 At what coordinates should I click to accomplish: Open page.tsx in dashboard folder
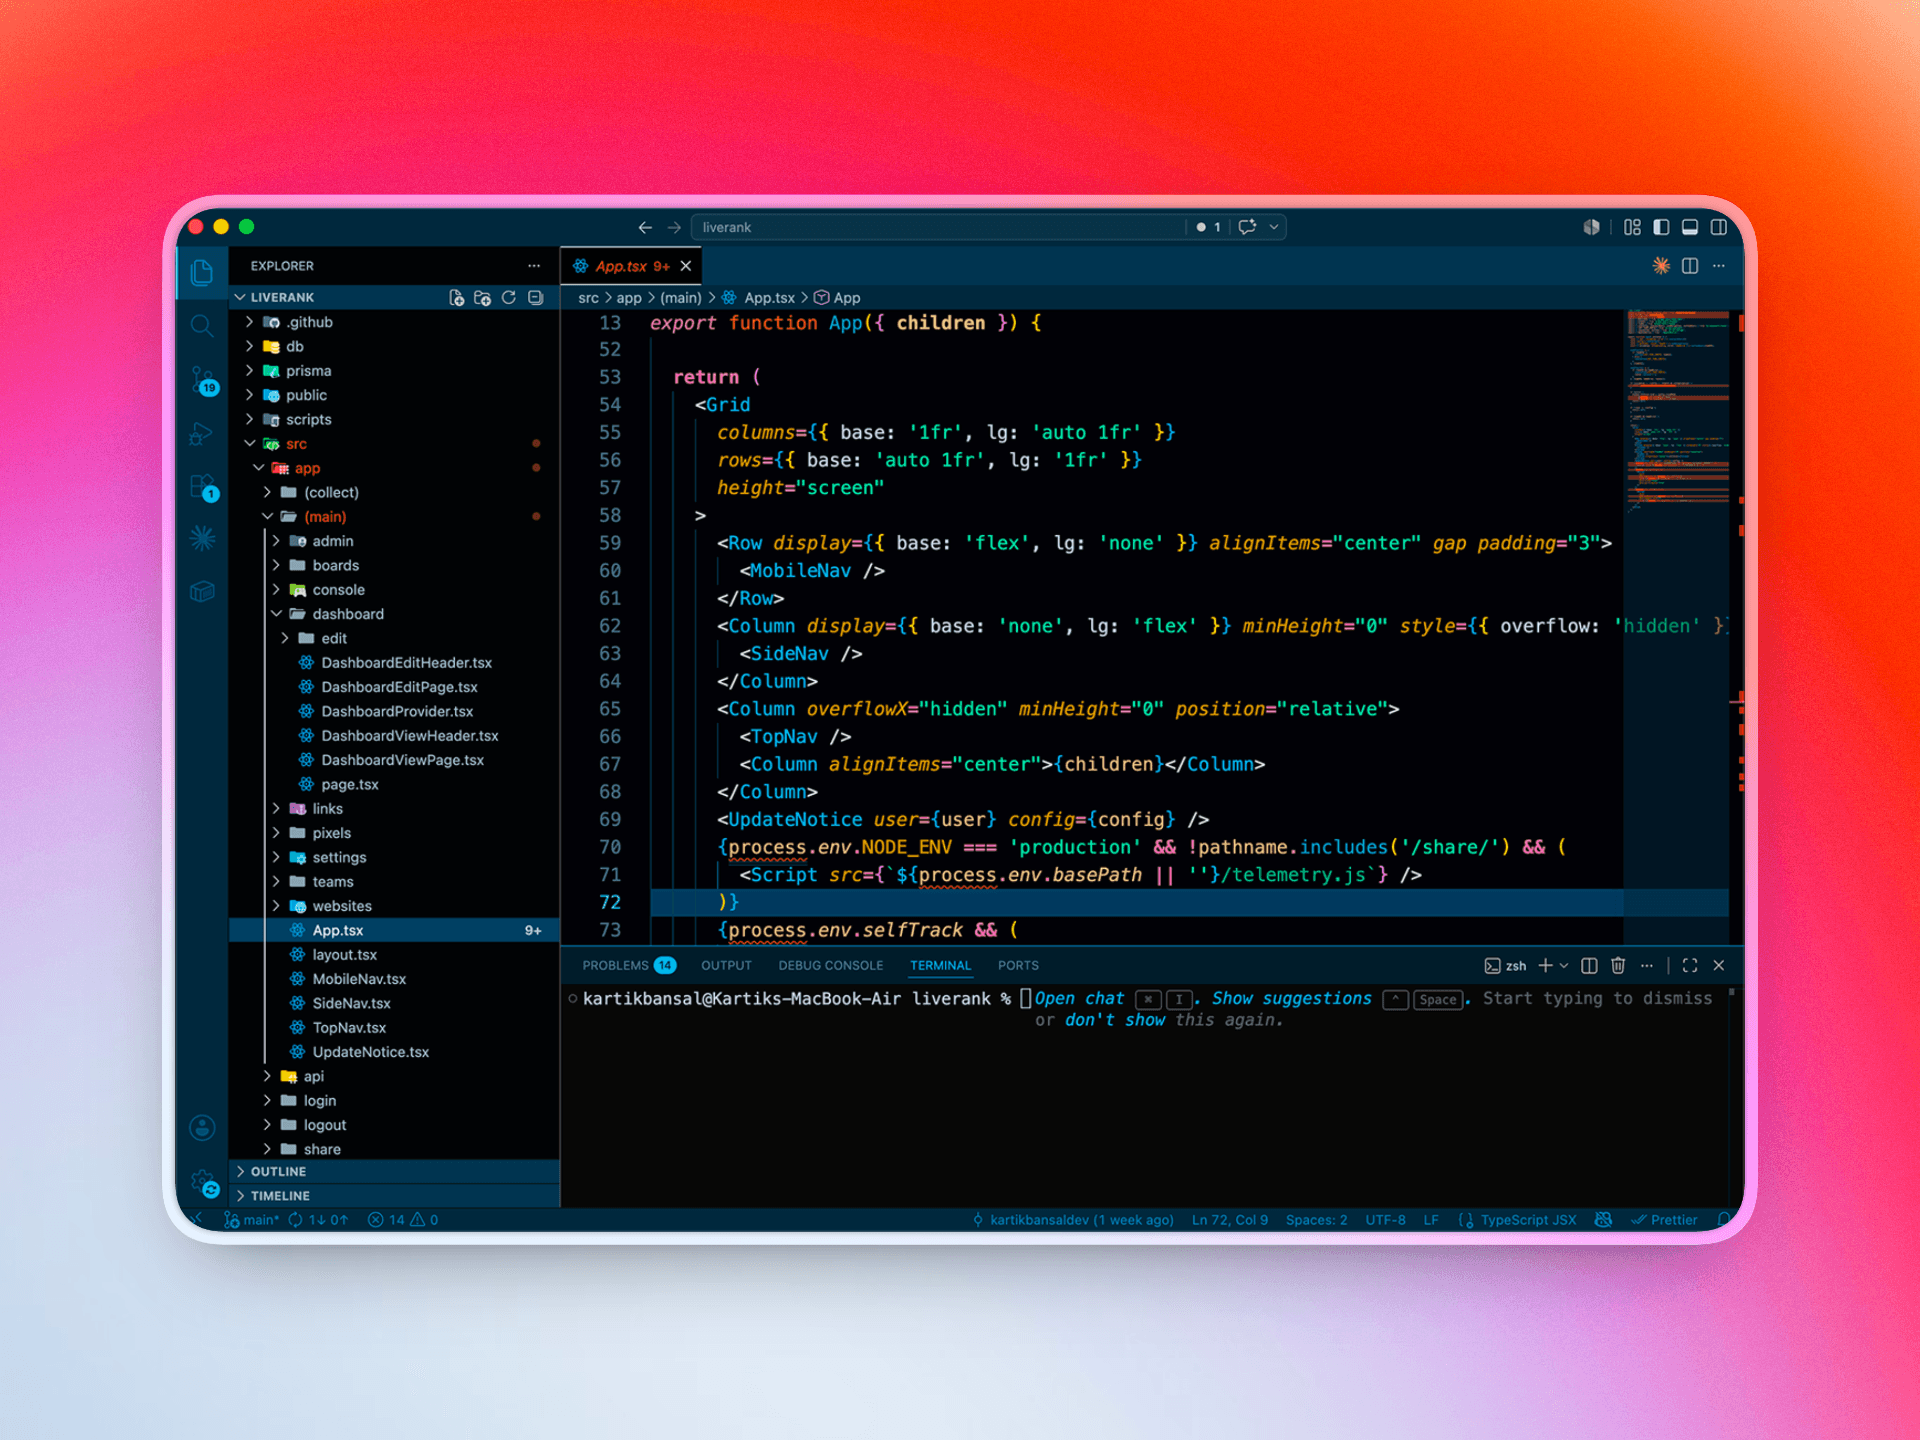pos(349,785)
